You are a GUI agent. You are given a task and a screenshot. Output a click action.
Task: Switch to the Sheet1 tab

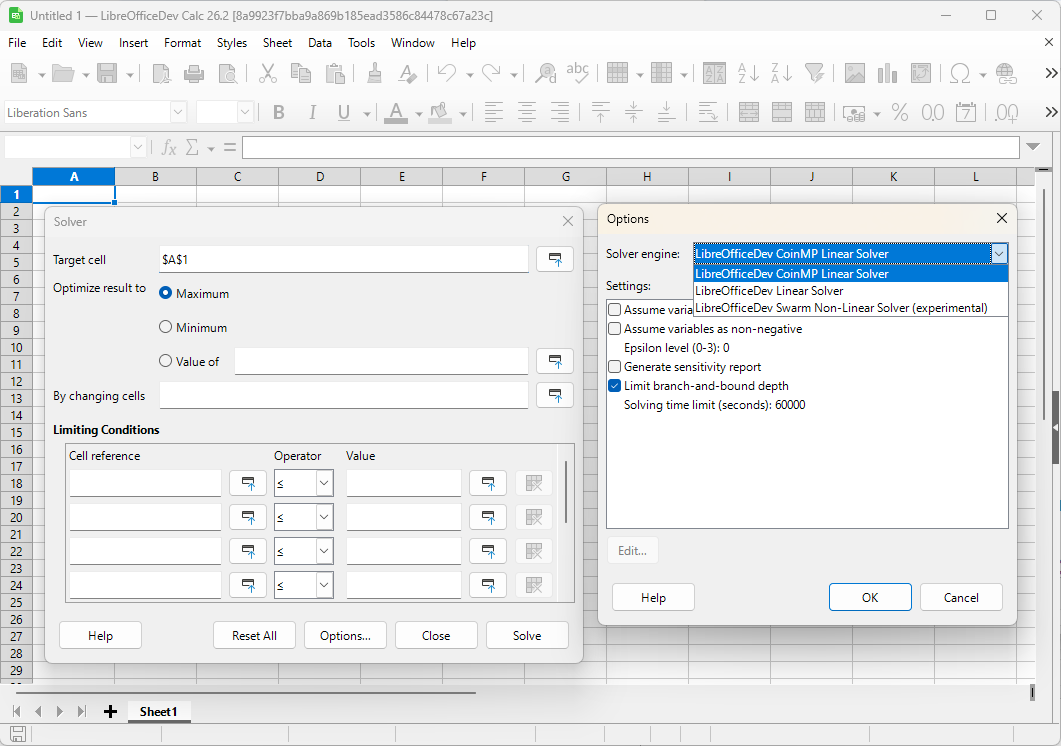pos(158,712)
